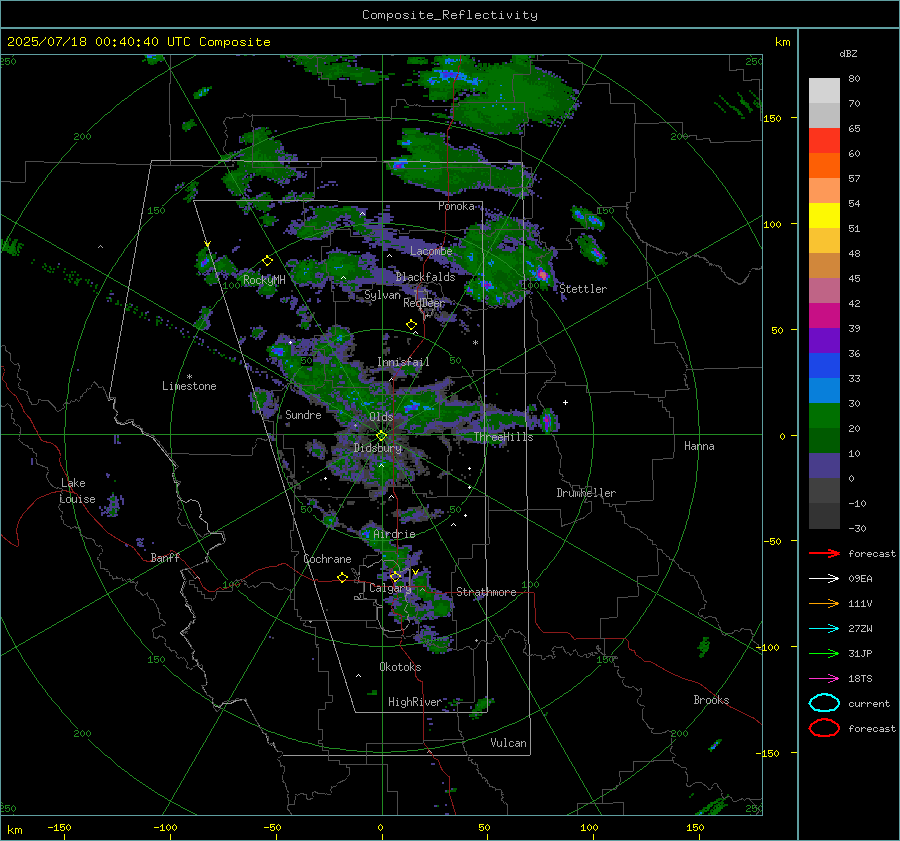Click the yellow radar-center diamond near Didsbury
The width and height of the screenshot is (900, 841).
click(x=381, y=436)
